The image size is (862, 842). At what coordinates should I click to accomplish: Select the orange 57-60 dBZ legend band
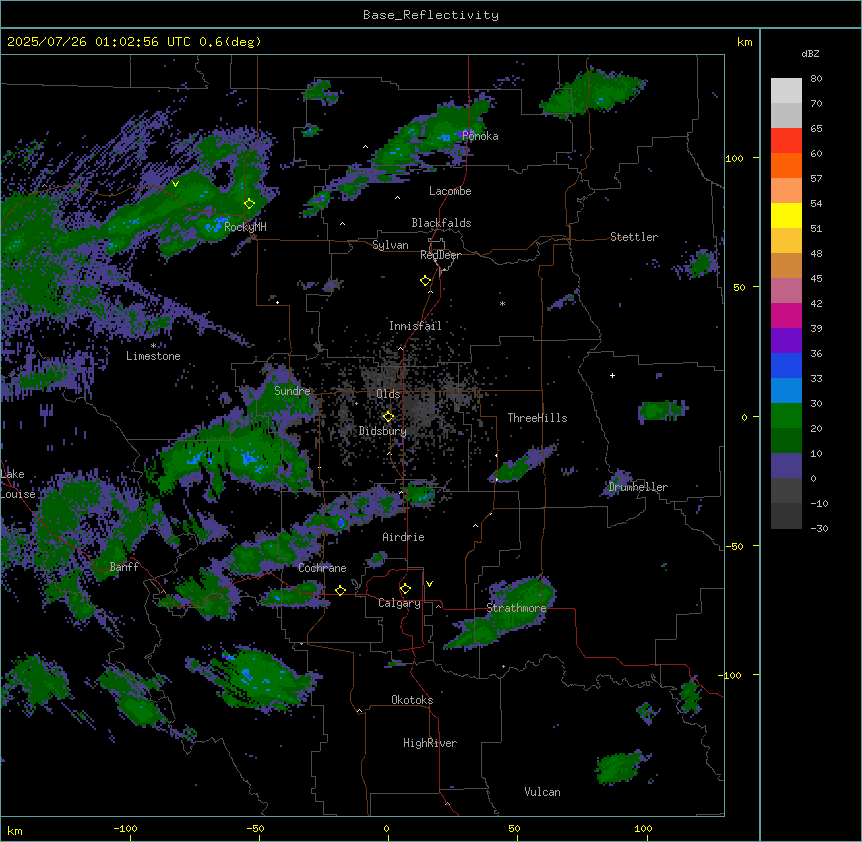click(x=786, y=165)
